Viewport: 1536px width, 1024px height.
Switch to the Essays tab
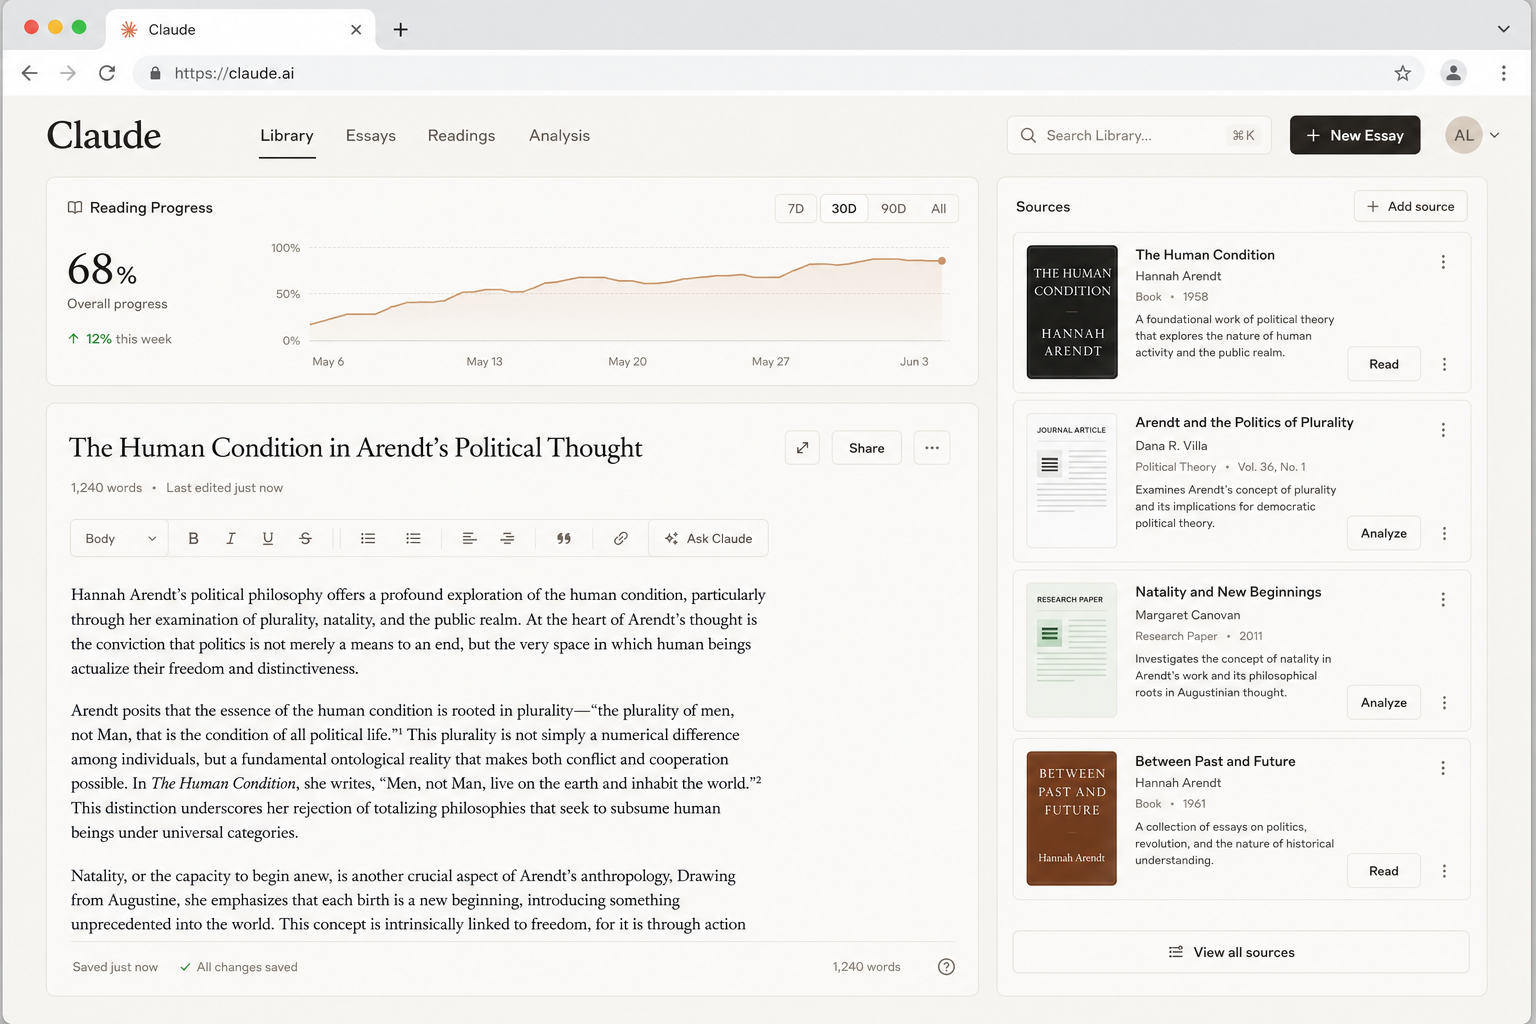click(371, 135)
